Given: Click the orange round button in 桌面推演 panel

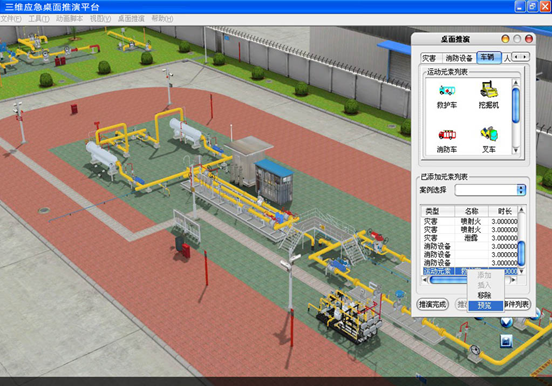Looking at the screenshot, I should (505, 39).
